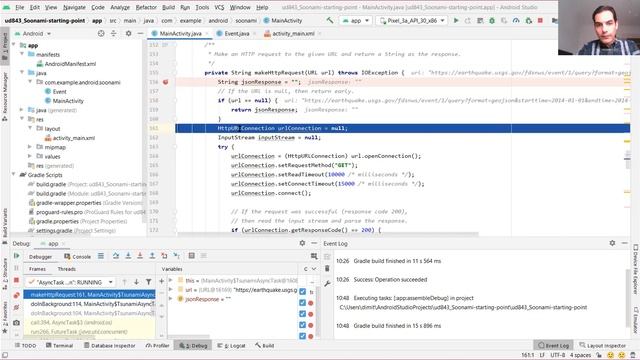Toggle the third checkbox in breakpoints column

(x=302, y=313)
